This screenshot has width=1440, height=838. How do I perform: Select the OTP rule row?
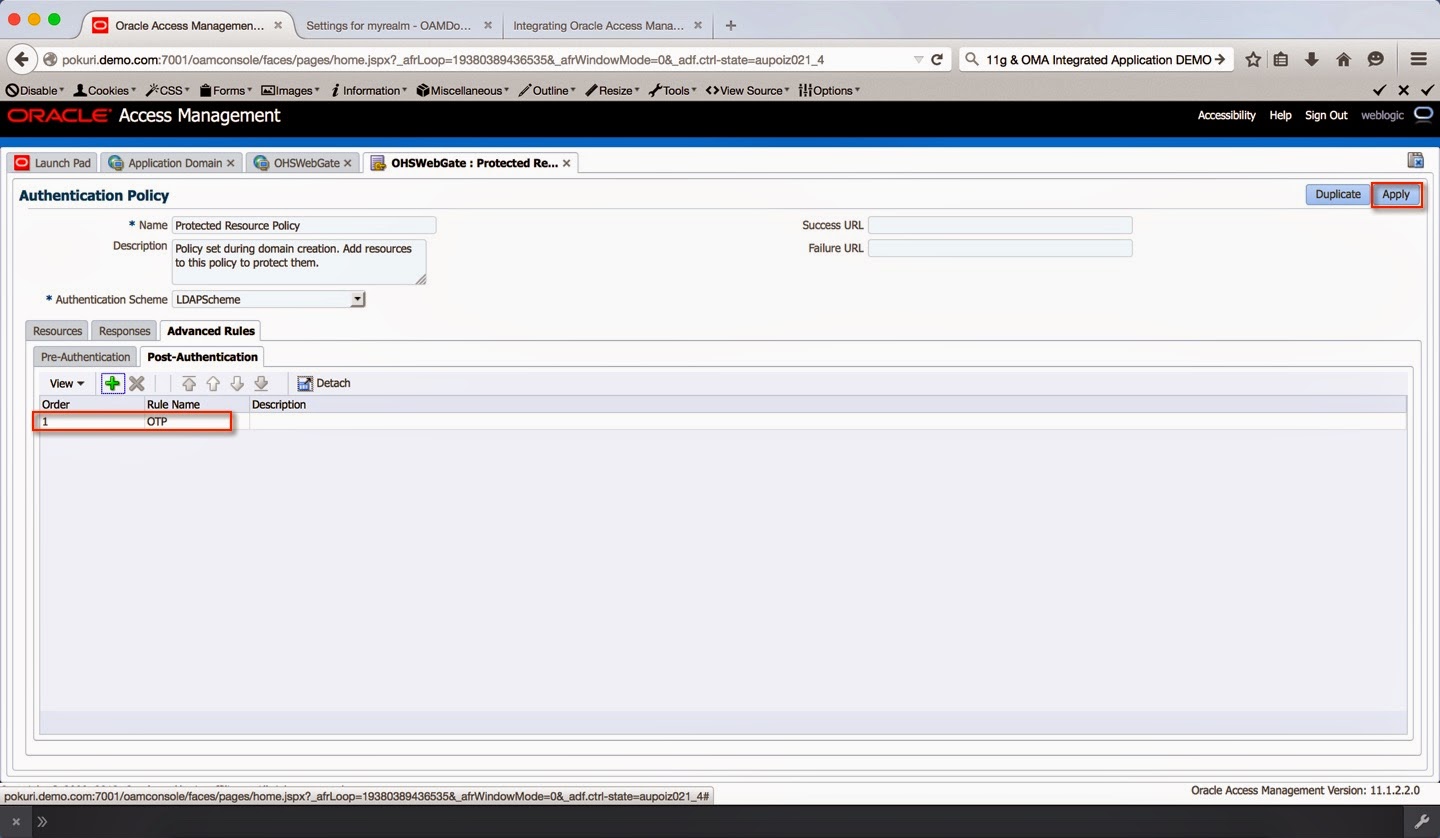(x=157, y=421)
